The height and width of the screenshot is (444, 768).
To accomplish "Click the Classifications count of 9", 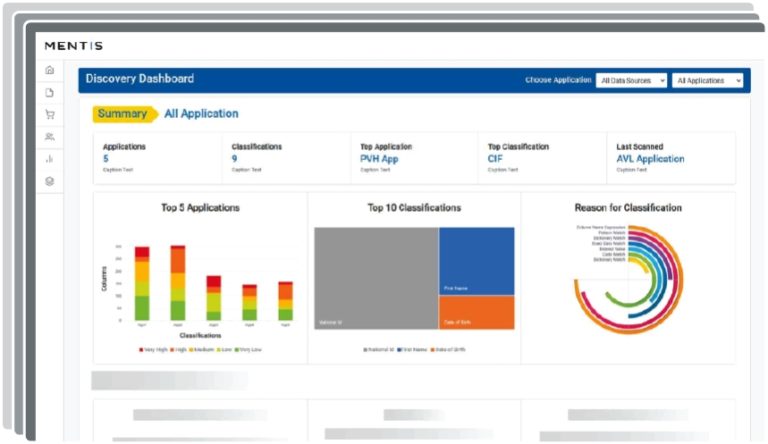I will coord(234,159).
